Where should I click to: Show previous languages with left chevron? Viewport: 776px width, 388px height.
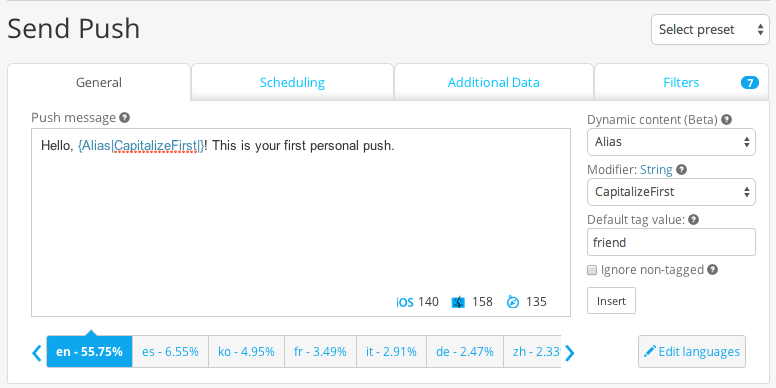click(x=37, y=353)
